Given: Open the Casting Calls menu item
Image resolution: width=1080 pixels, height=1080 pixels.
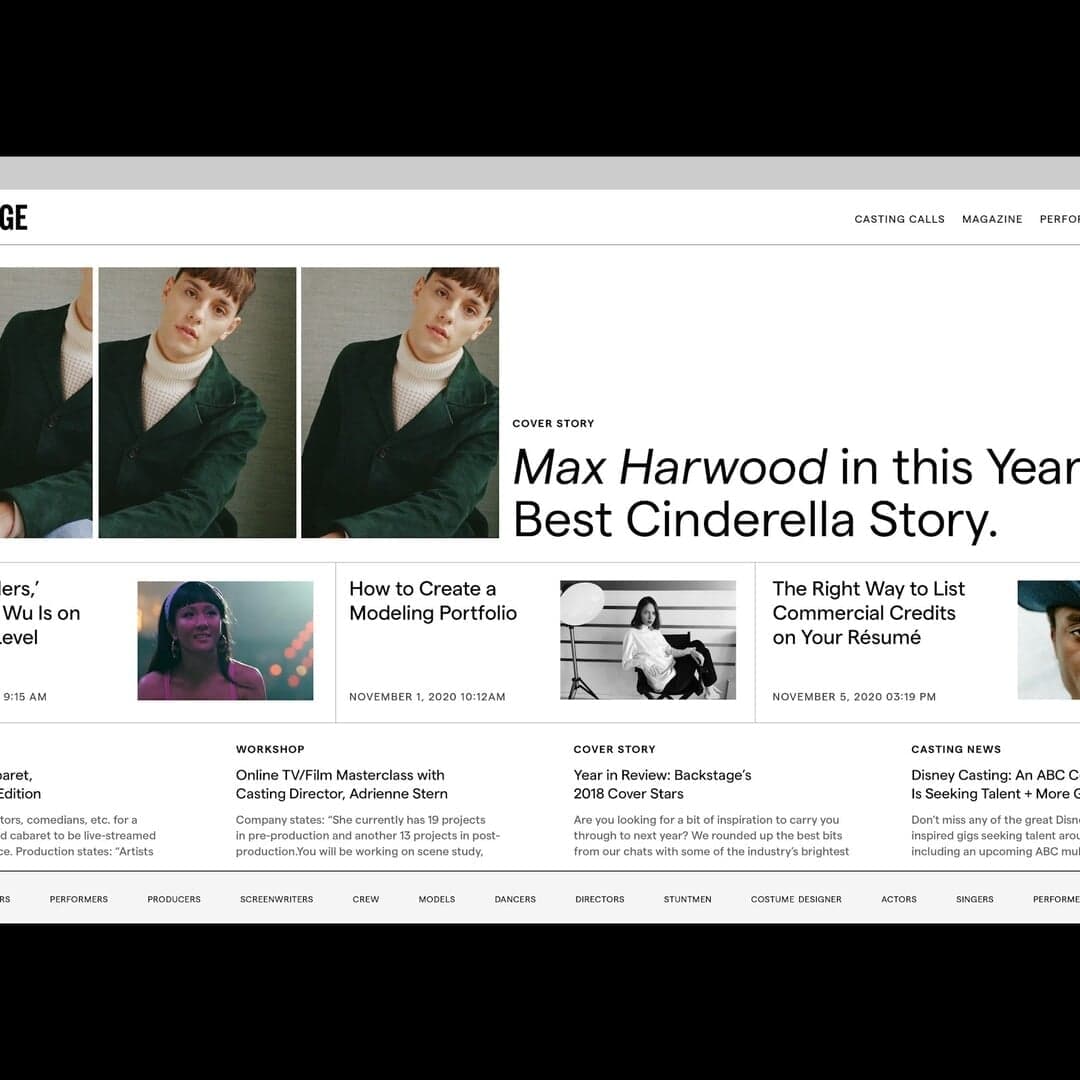Looking at the screenshot, I should coord(900,219).
